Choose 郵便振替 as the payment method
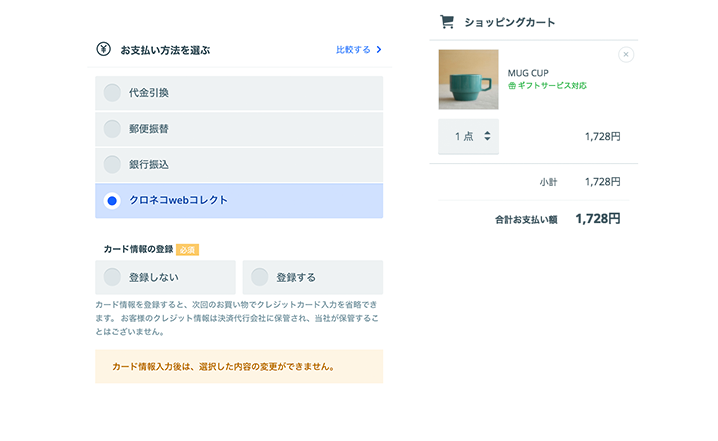 (113, 129)
